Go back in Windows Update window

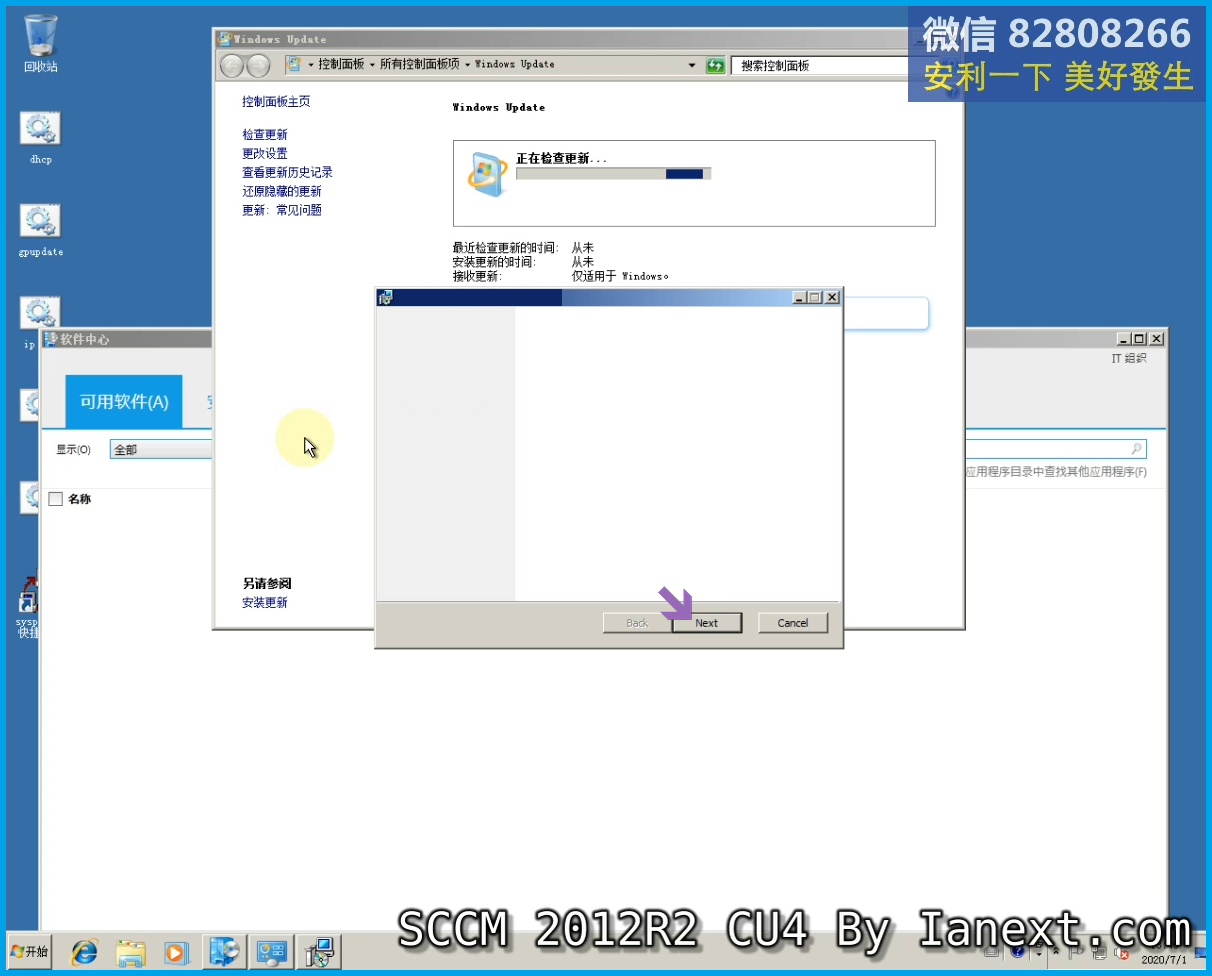pos(232,65)
